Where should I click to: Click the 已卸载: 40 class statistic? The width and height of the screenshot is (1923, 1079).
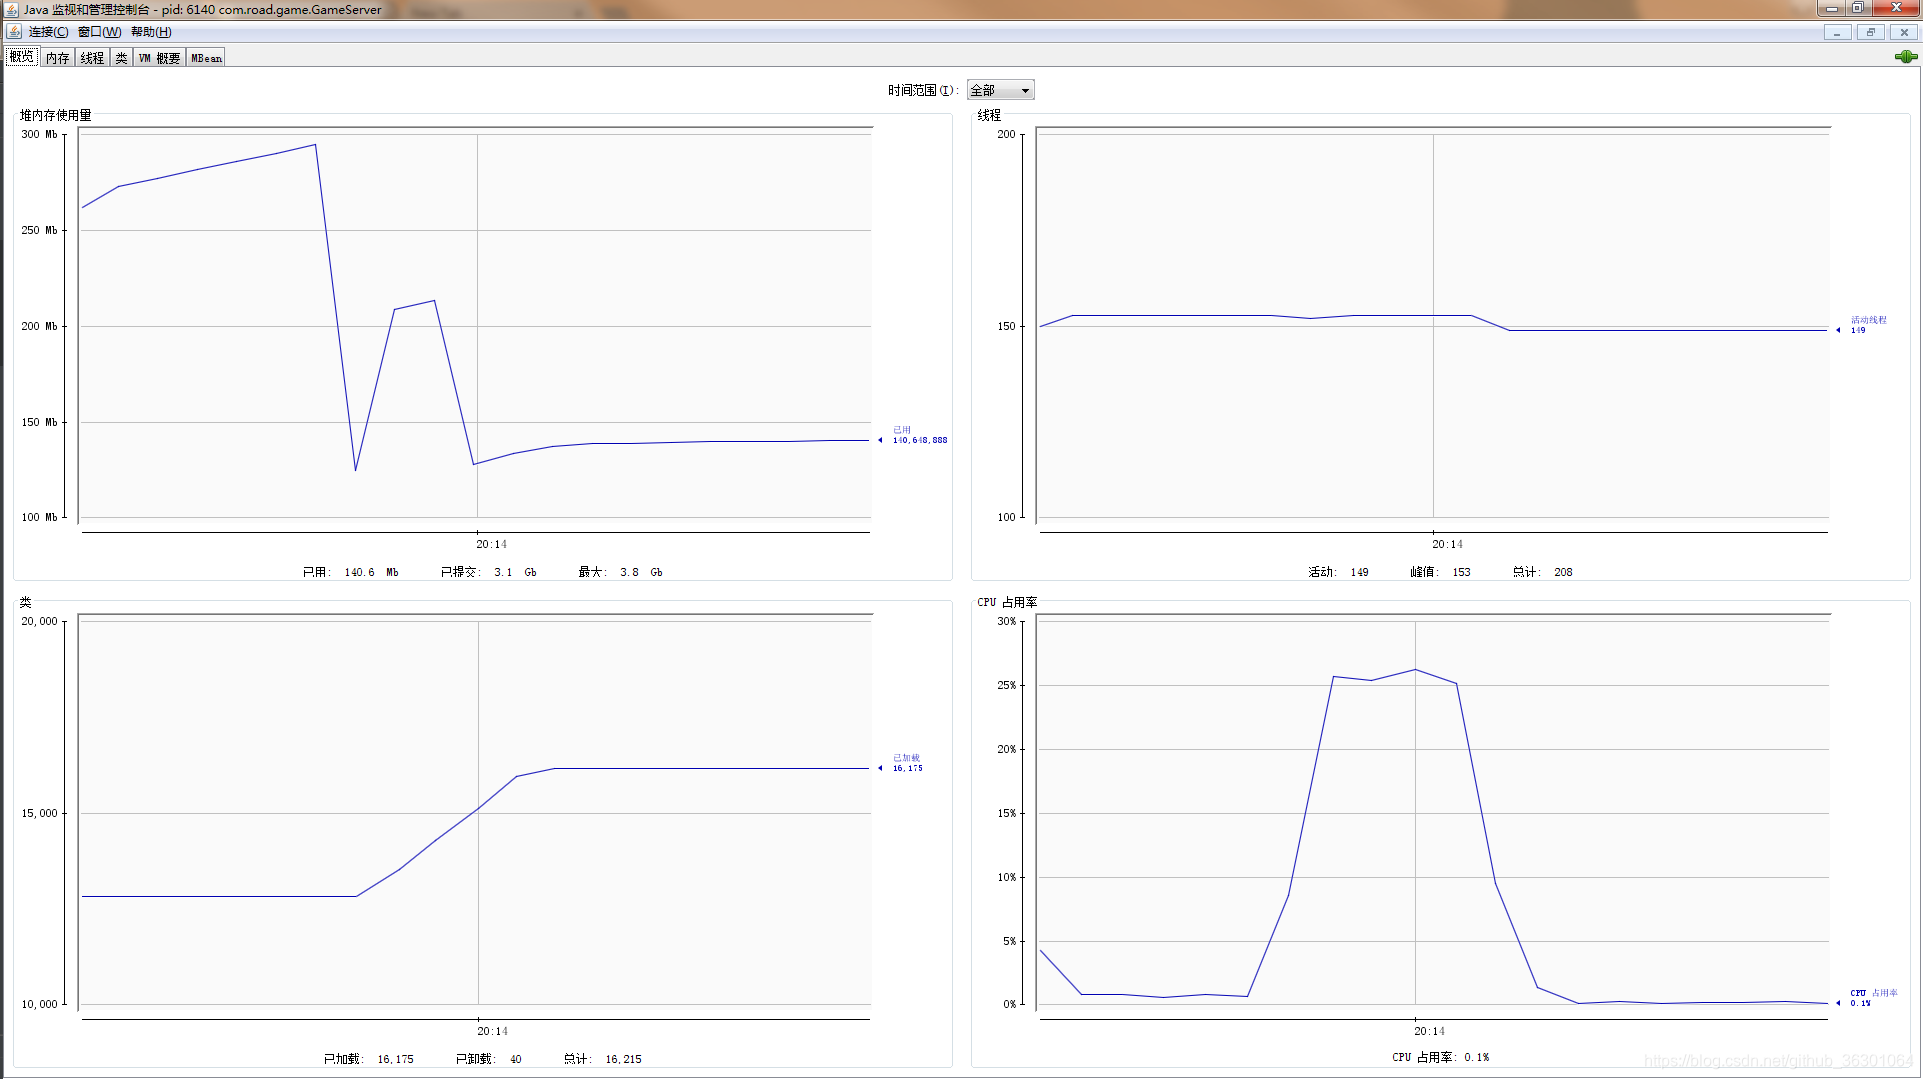tap(489, 1059)
